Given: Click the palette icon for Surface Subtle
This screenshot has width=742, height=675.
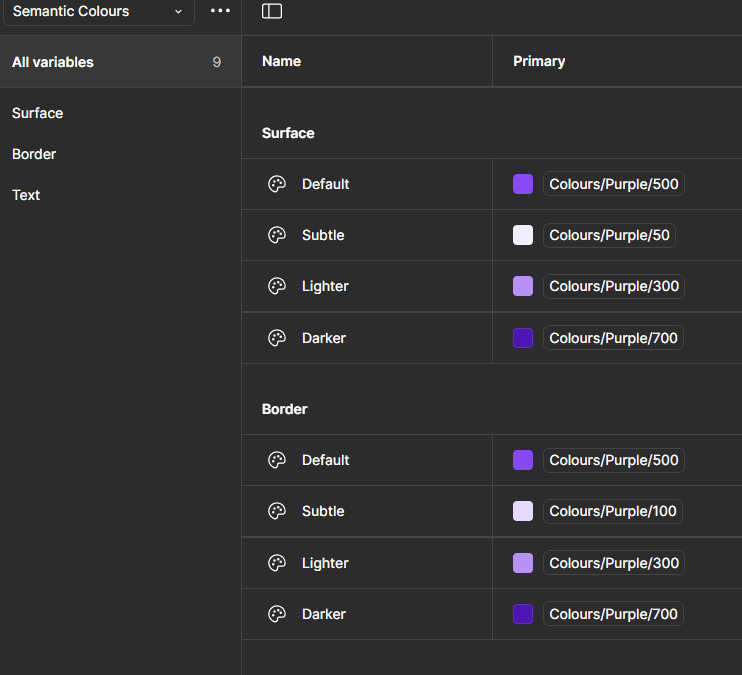Looking at the screenshot, I should point(277,235).
